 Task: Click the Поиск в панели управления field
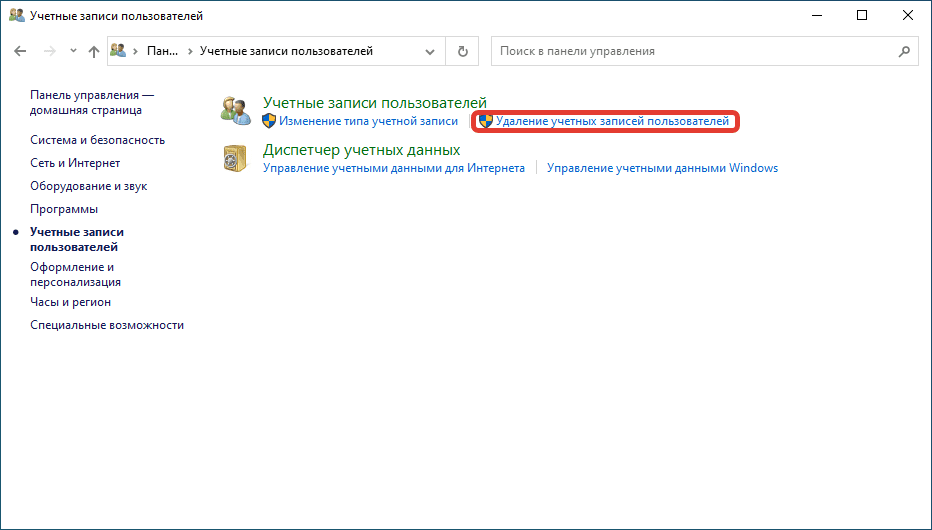tap(704, 51)
